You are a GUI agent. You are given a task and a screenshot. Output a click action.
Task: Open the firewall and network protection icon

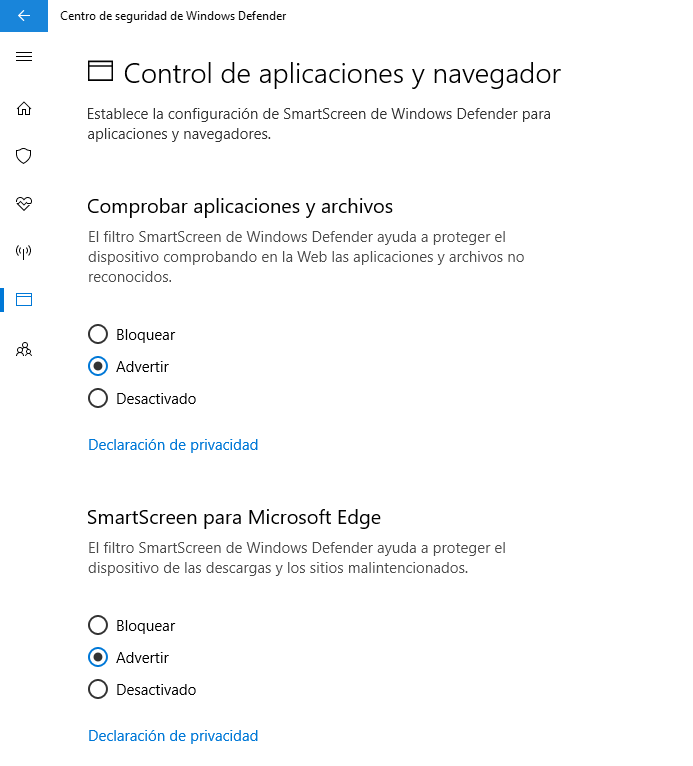24,251
